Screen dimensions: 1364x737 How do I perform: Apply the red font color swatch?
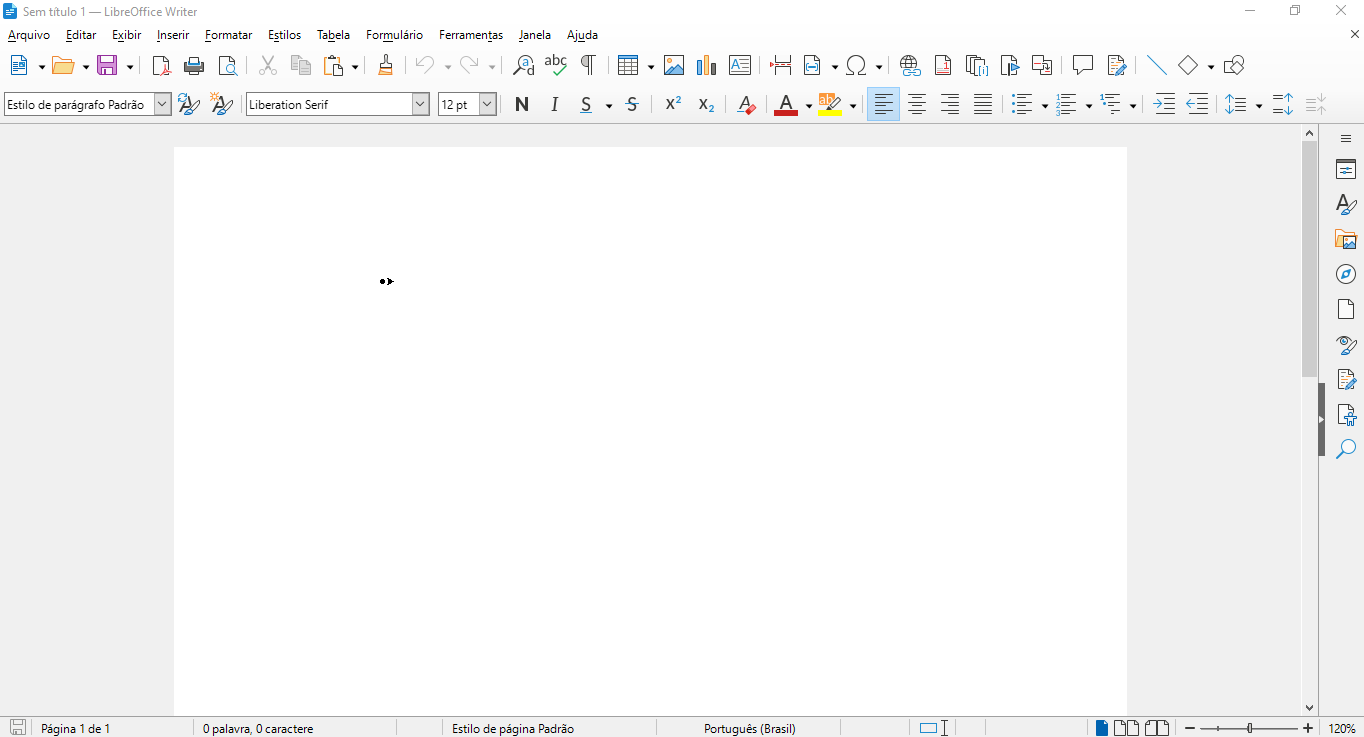(x=785, y=104)
